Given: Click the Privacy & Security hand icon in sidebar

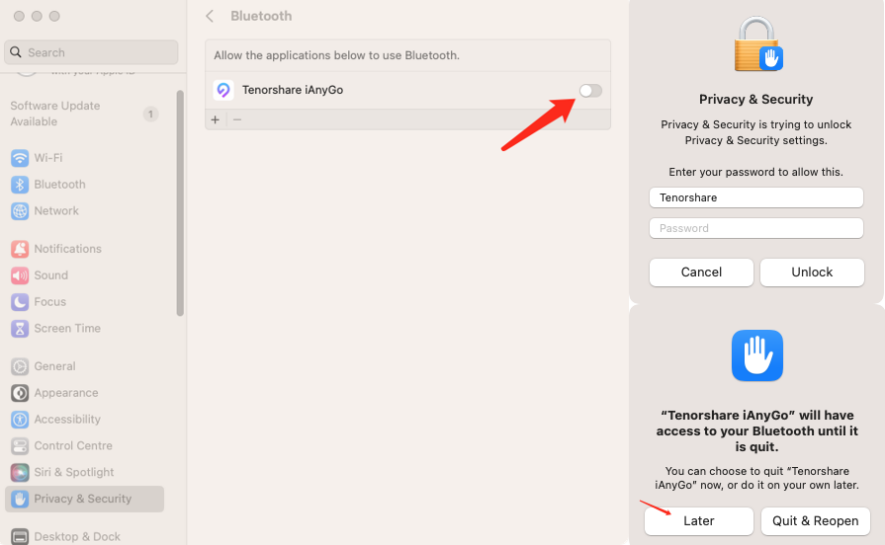Looking at the screenshot, I should (20, 499).
